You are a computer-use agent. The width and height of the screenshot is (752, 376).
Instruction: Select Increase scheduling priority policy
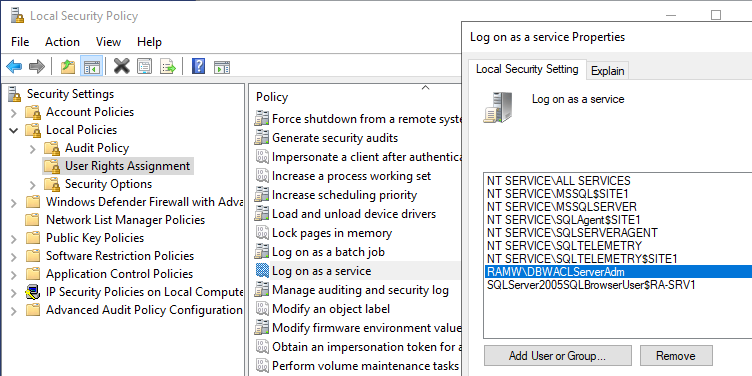[x=344, y=195]
